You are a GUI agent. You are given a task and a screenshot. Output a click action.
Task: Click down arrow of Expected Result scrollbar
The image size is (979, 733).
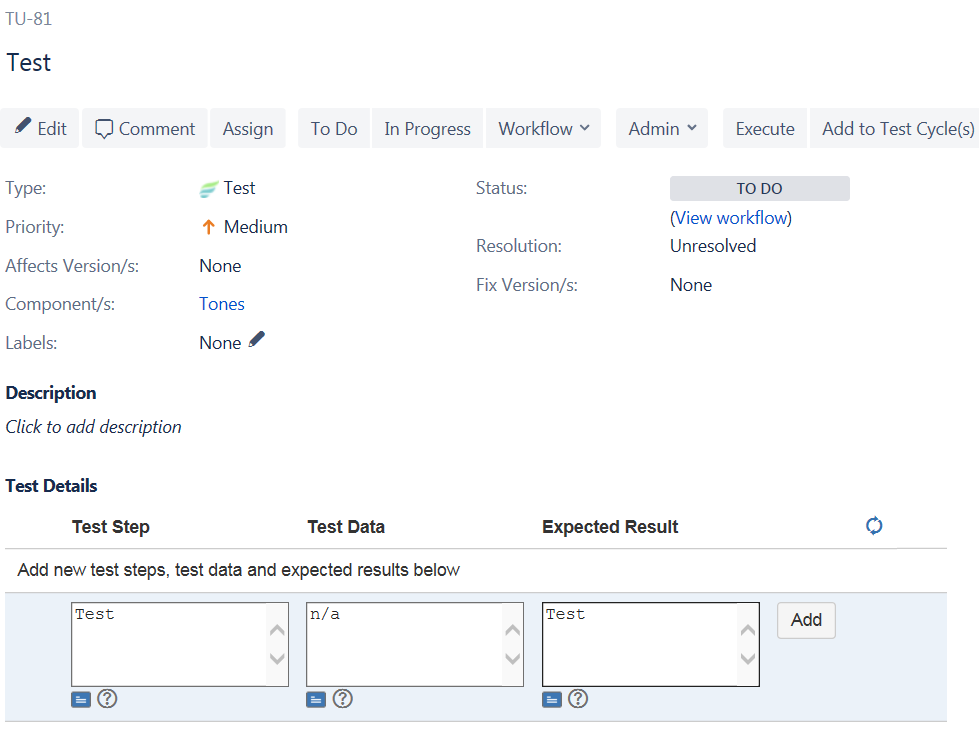748,658
